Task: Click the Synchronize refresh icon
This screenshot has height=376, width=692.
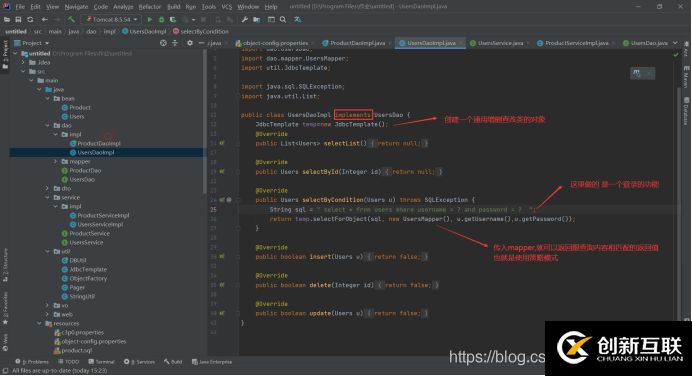Action: tap(30, 19)
